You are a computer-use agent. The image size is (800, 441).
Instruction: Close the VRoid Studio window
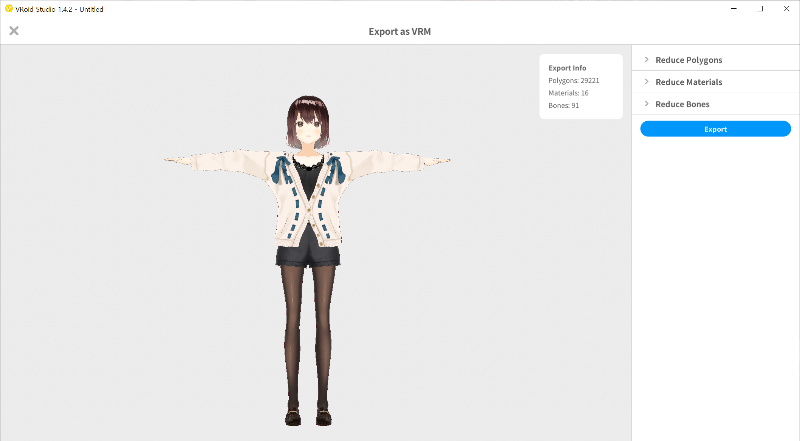click(x=786, y=9)
